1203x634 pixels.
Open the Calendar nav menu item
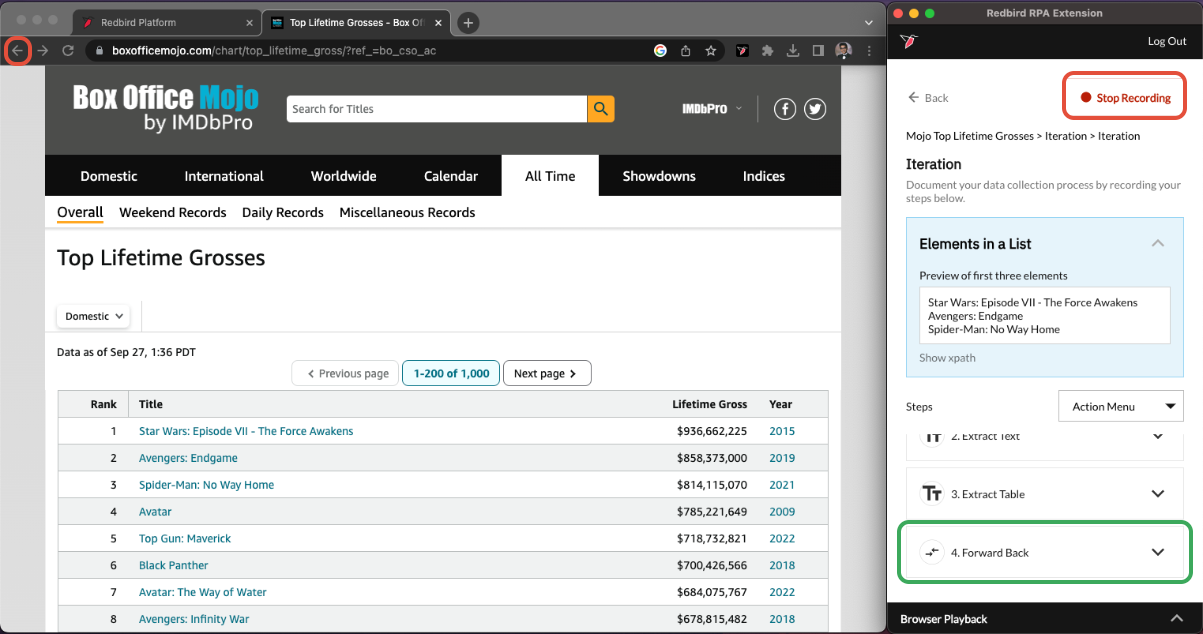tap(451, 176)
